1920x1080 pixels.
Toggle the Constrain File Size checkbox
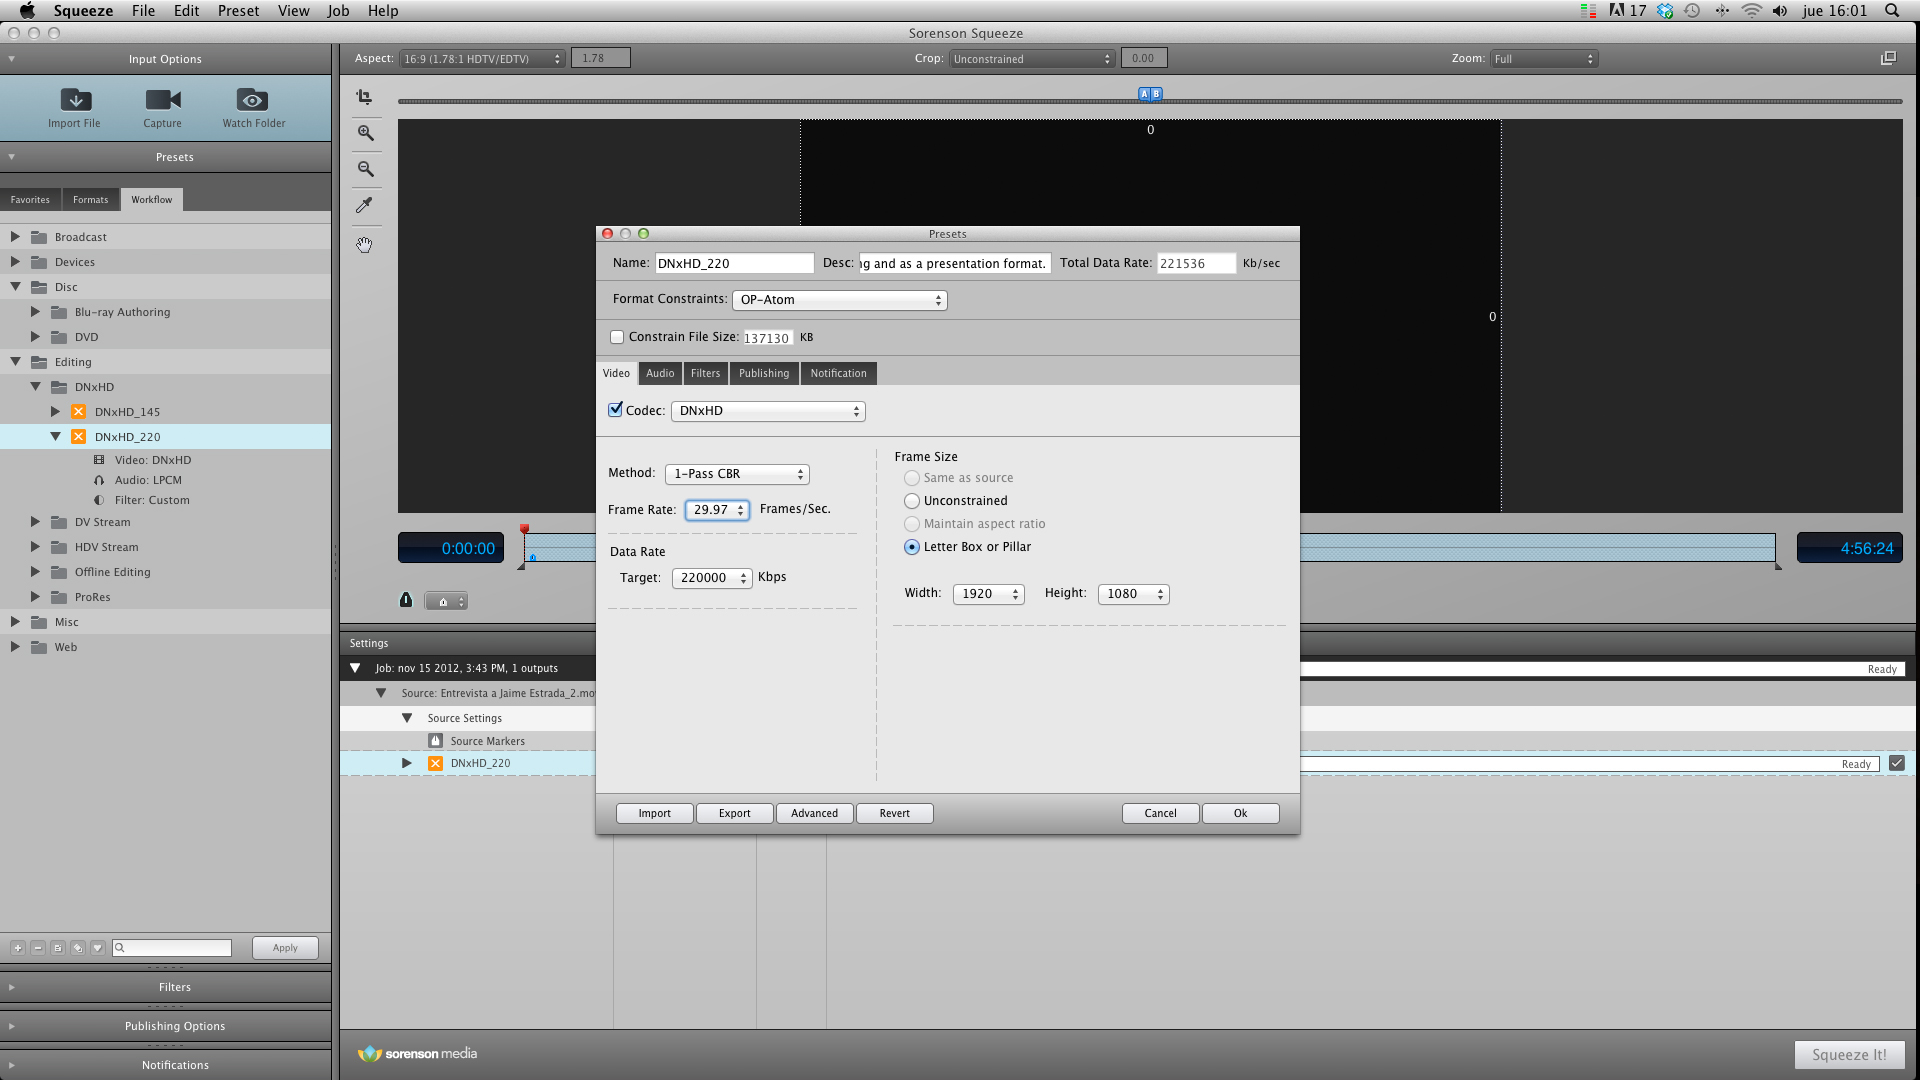coord(617,337)
